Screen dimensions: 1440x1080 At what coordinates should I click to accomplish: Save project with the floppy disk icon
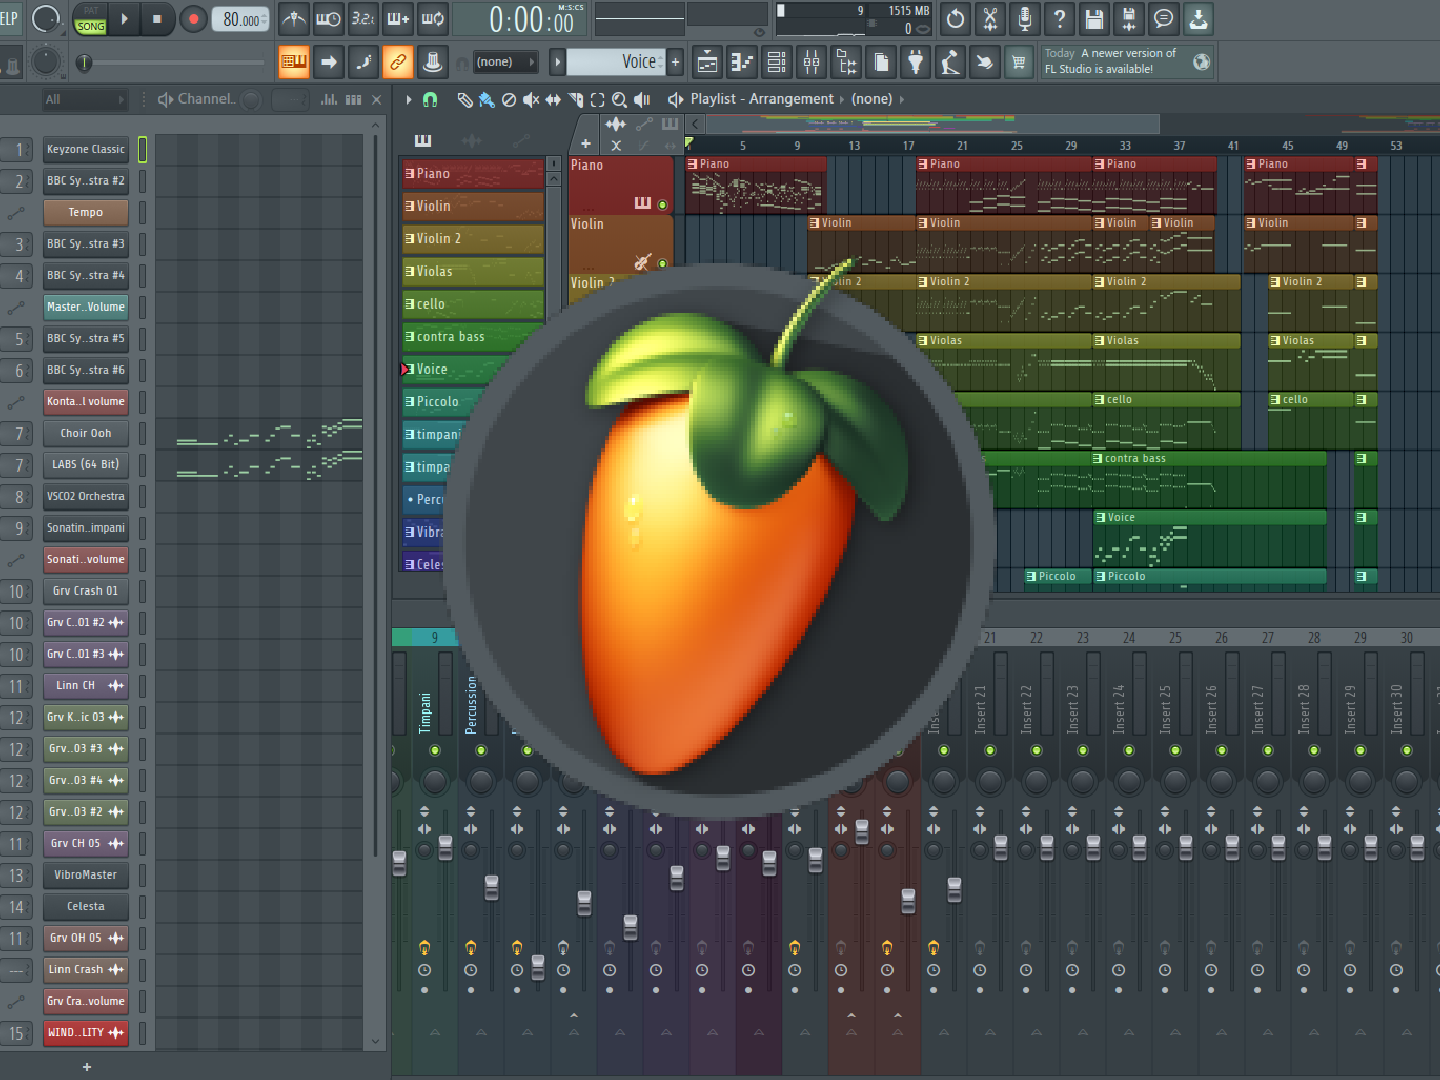[1094, 19]
